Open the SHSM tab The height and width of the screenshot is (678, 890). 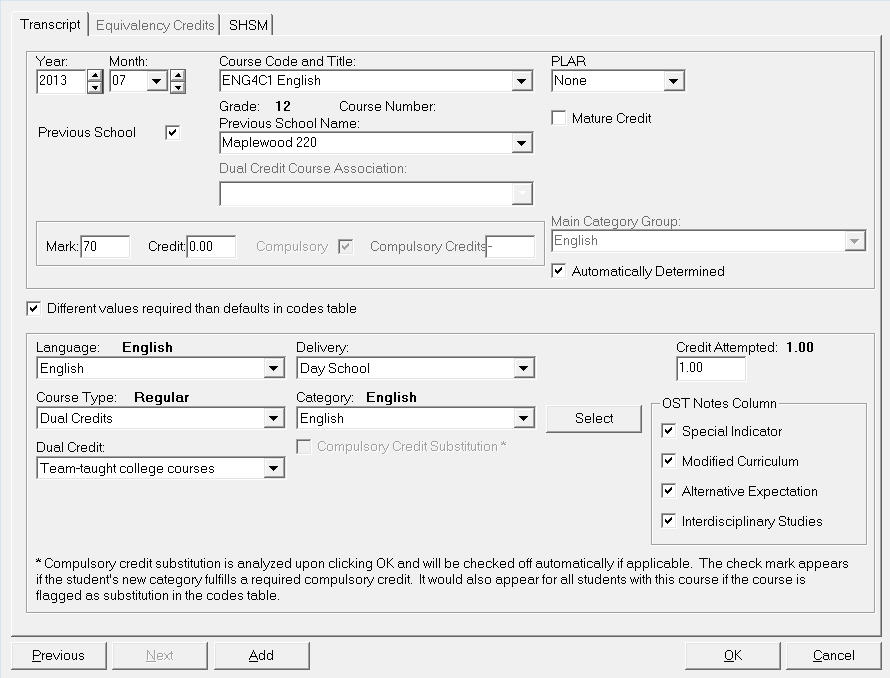click(x=248, y=25)
